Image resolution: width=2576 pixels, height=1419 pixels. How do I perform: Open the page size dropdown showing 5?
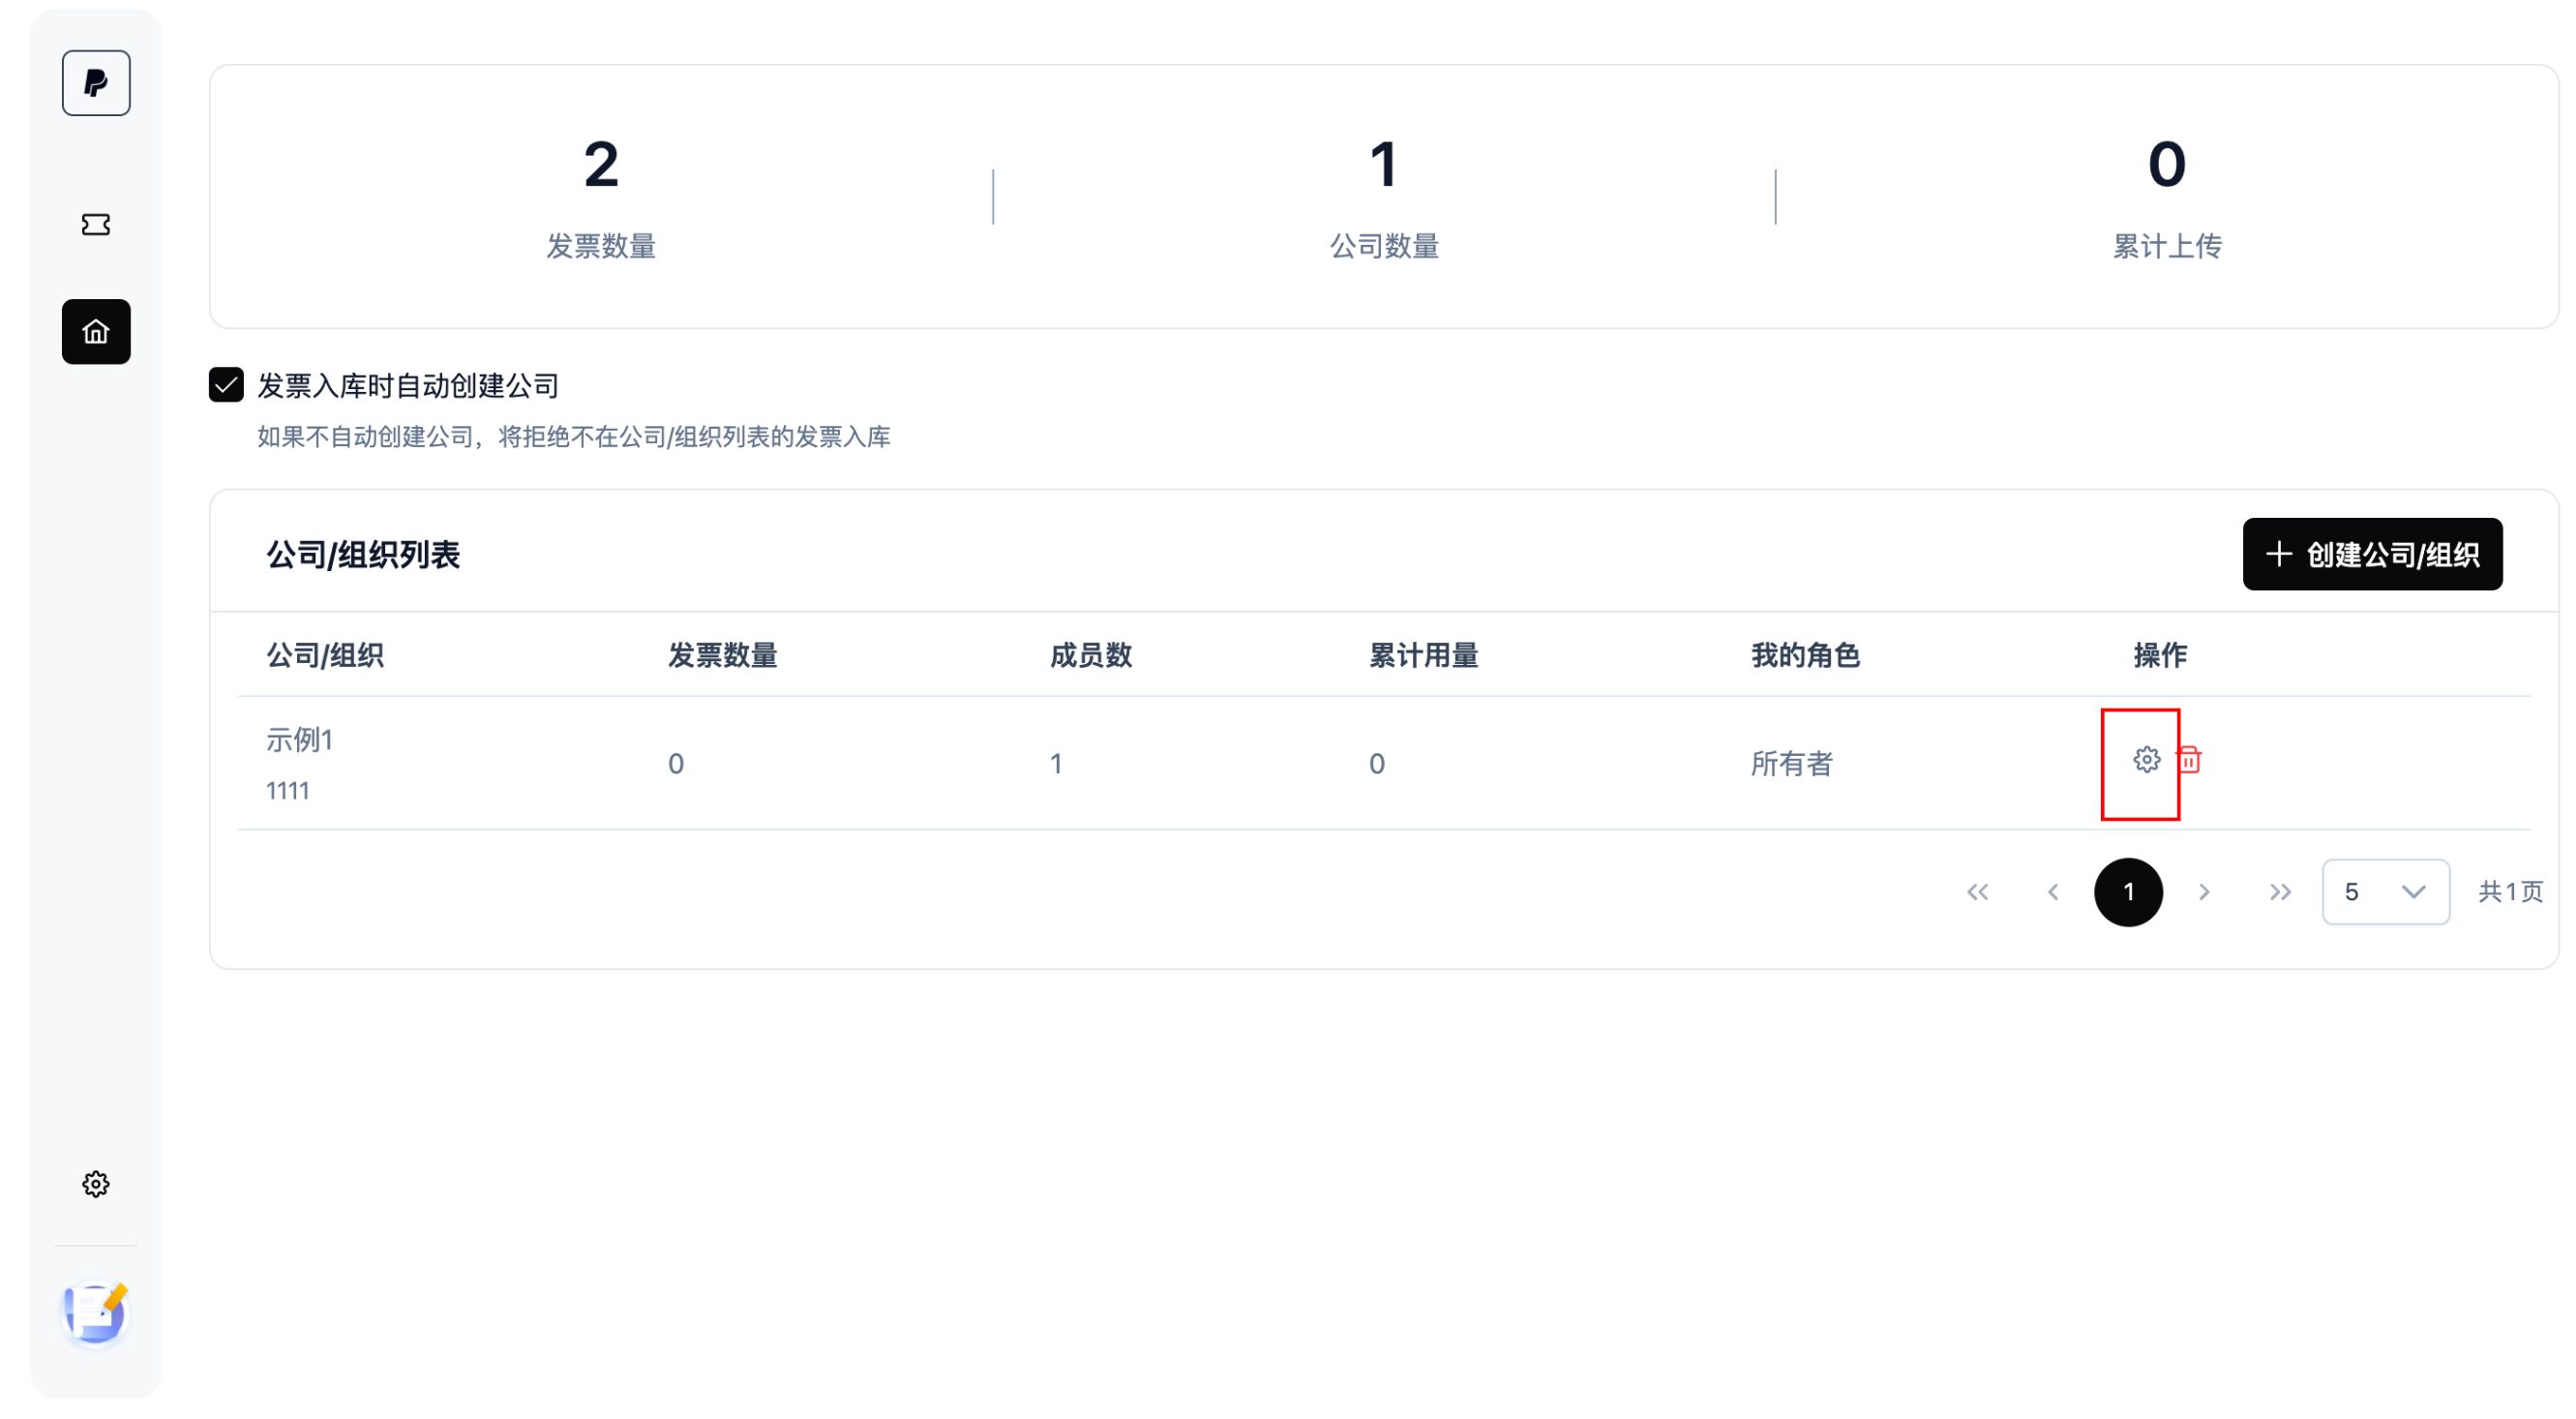[2385, 892]
